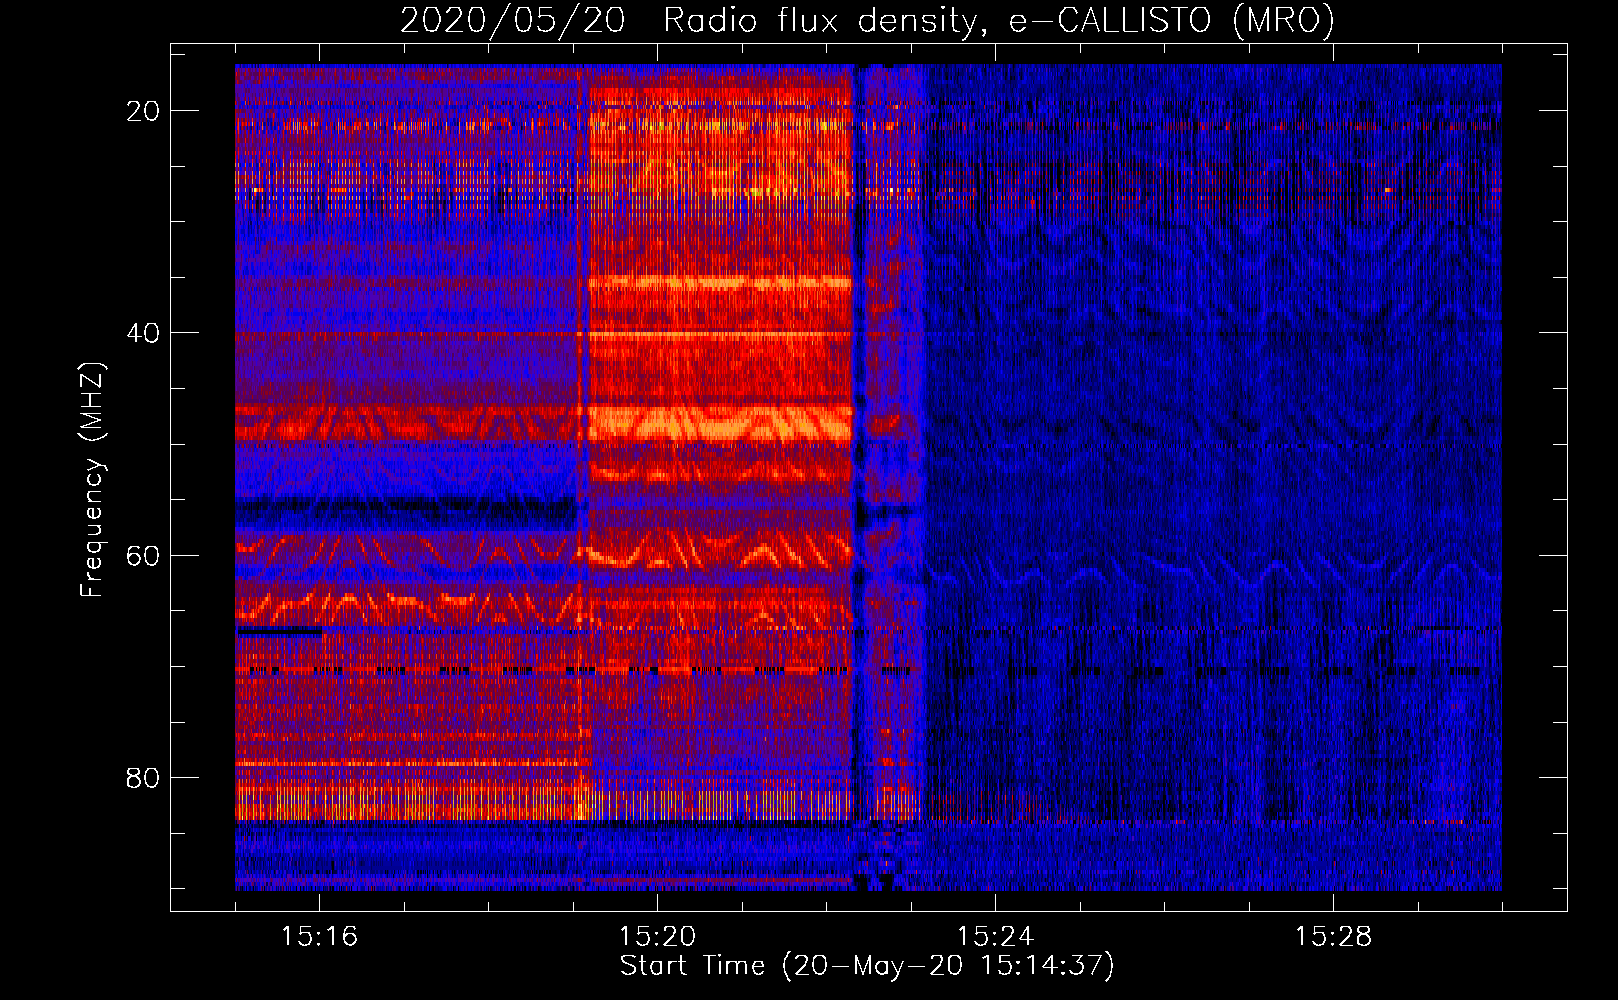The image size is (1618, 1000).
Task: Click the 40 MHz frequency tick label
Action: coord(143,333)
